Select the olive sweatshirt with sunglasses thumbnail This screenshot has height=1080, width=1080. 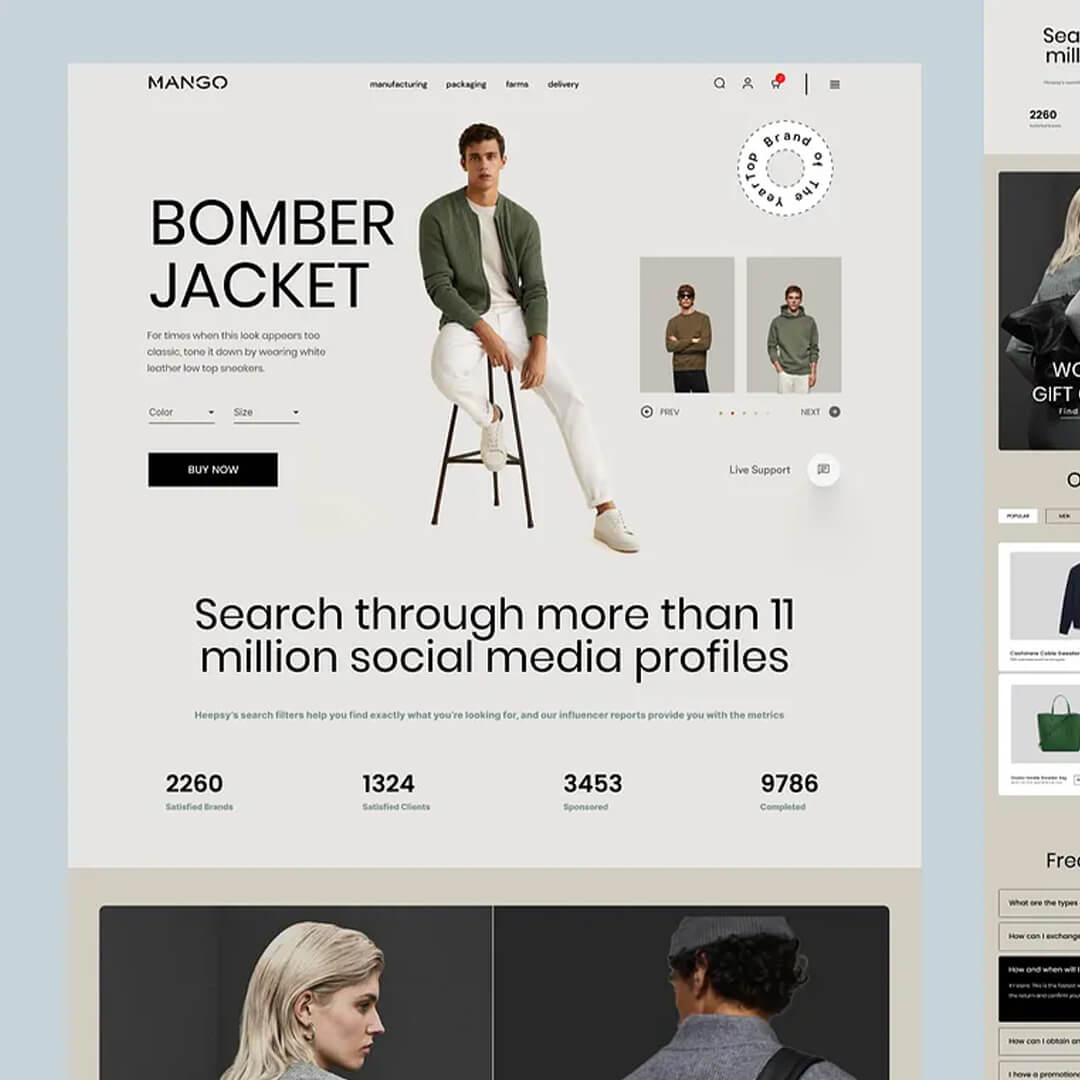[x=687, y=325]
